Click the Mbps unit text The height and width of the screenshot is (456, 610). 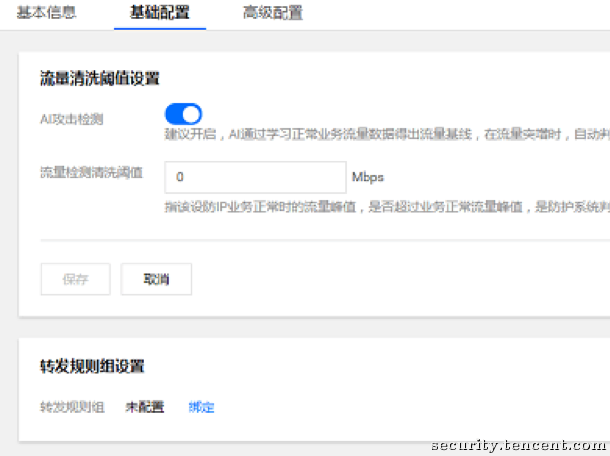tap(368, 177)
